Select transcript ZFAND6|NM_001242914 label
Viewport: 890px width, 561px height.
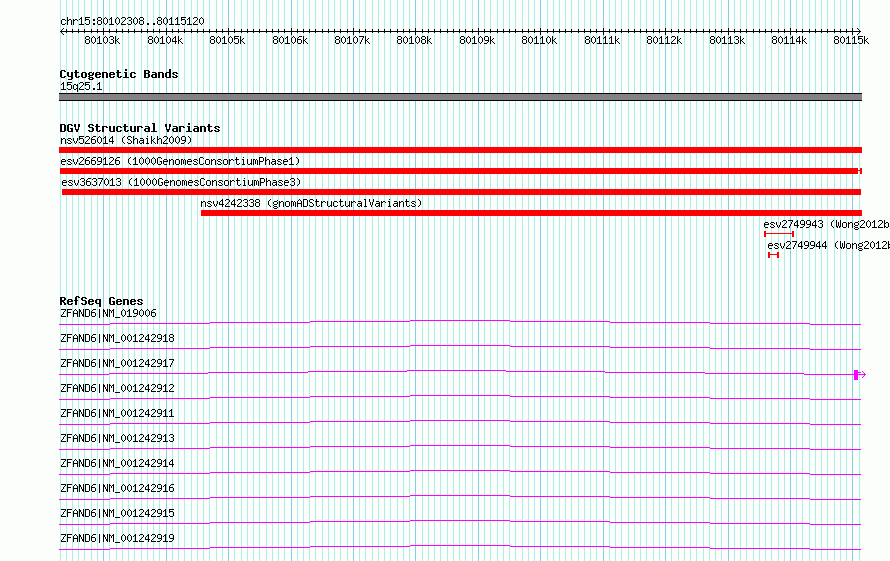117,463
